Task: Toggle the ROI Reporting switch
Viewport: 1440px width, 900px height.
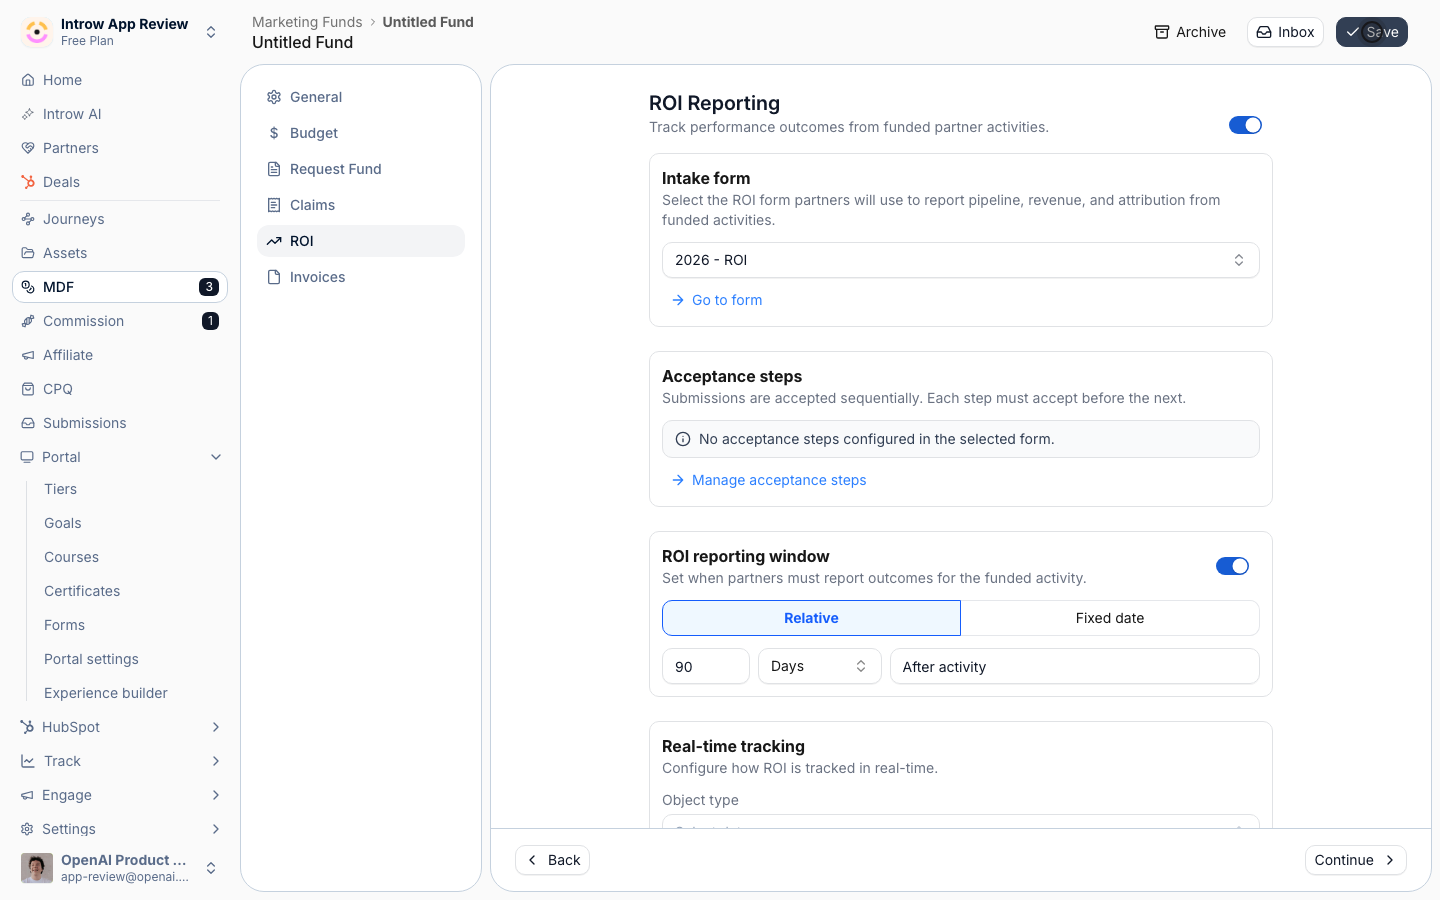Action: click(x=1245, y=125)
